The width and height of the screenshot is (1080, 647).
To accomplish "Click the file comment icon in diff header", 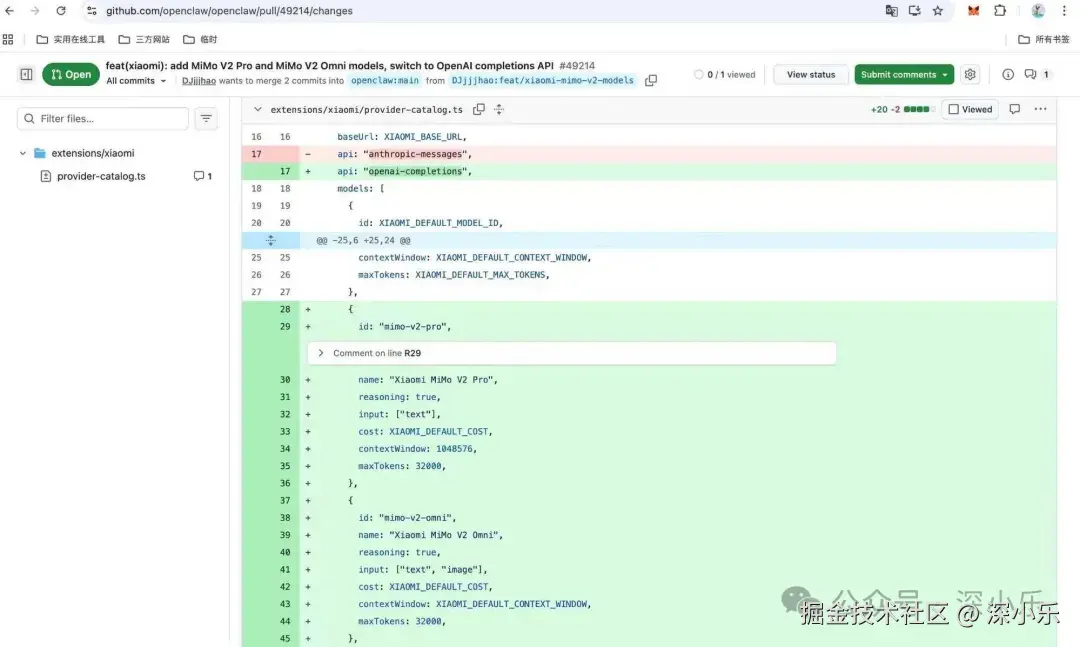I will pyautogui.click(x=1015, y=109).
